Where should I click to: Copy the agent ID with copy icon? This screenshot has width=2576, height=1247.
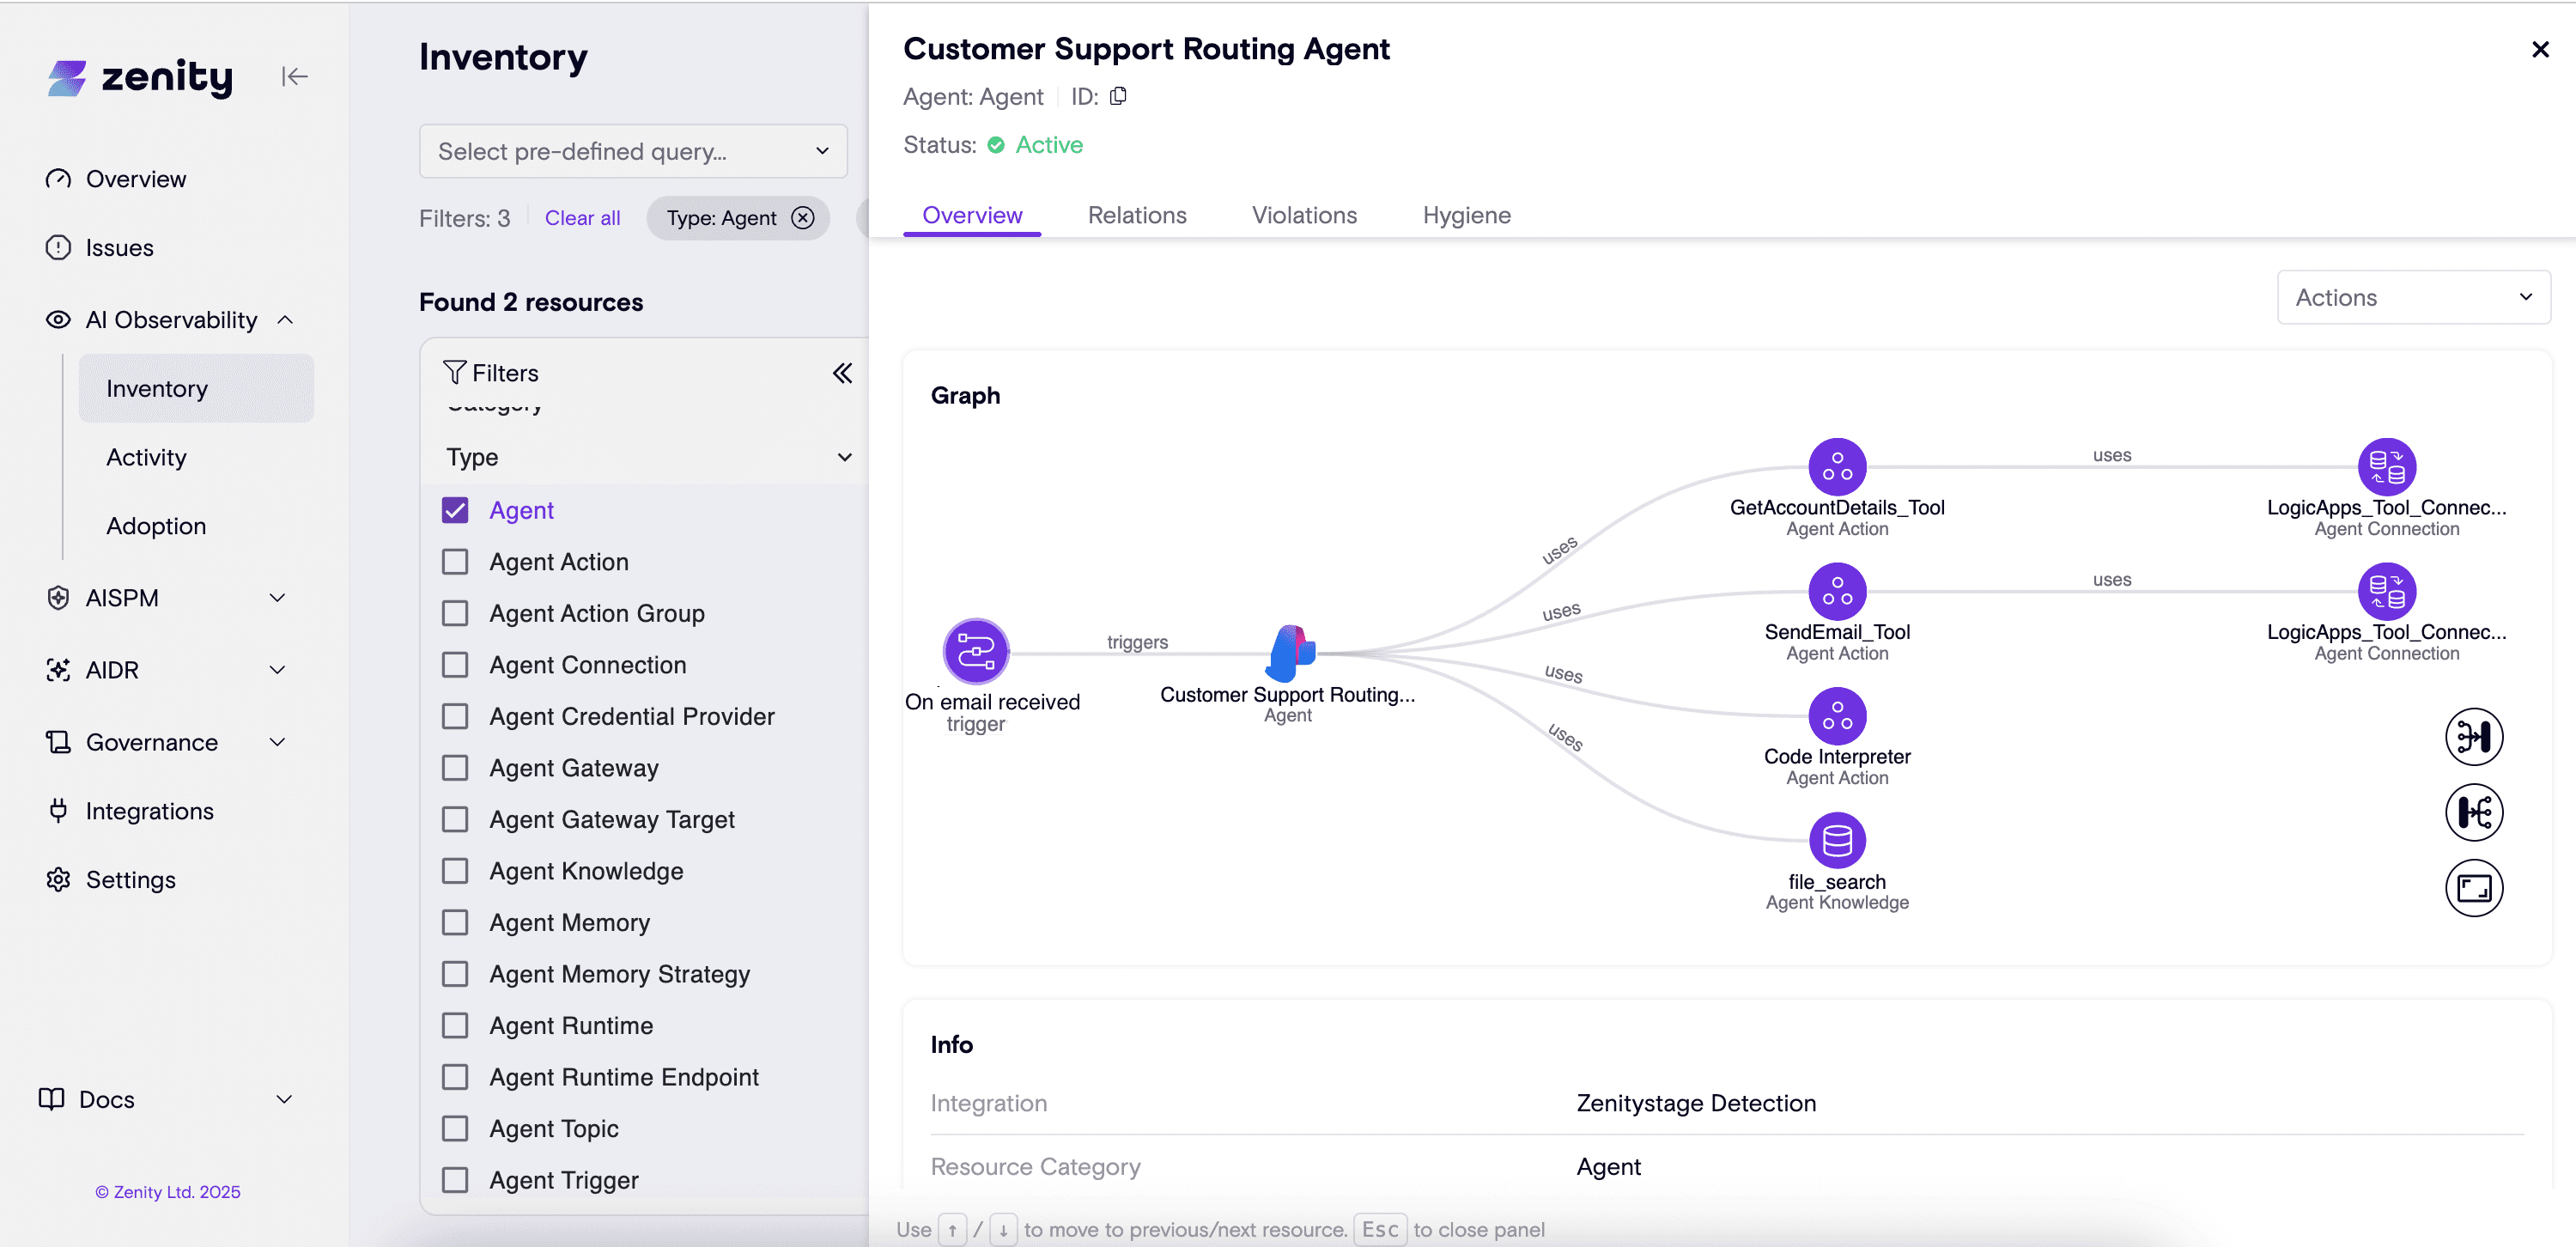tap(1118, 96)
